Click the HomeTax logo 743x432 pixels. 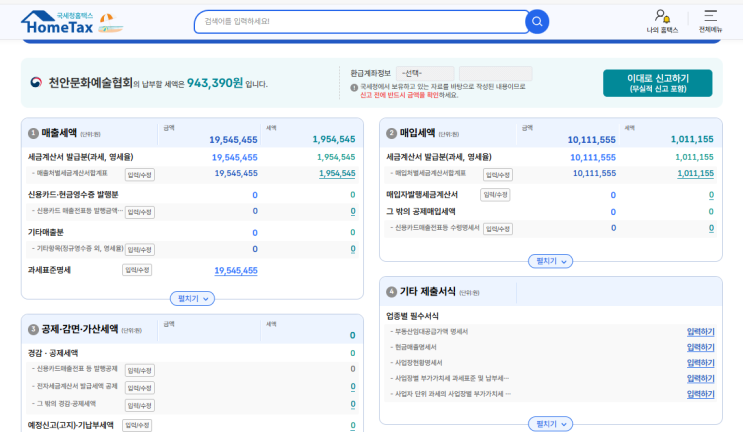point(59,22)
